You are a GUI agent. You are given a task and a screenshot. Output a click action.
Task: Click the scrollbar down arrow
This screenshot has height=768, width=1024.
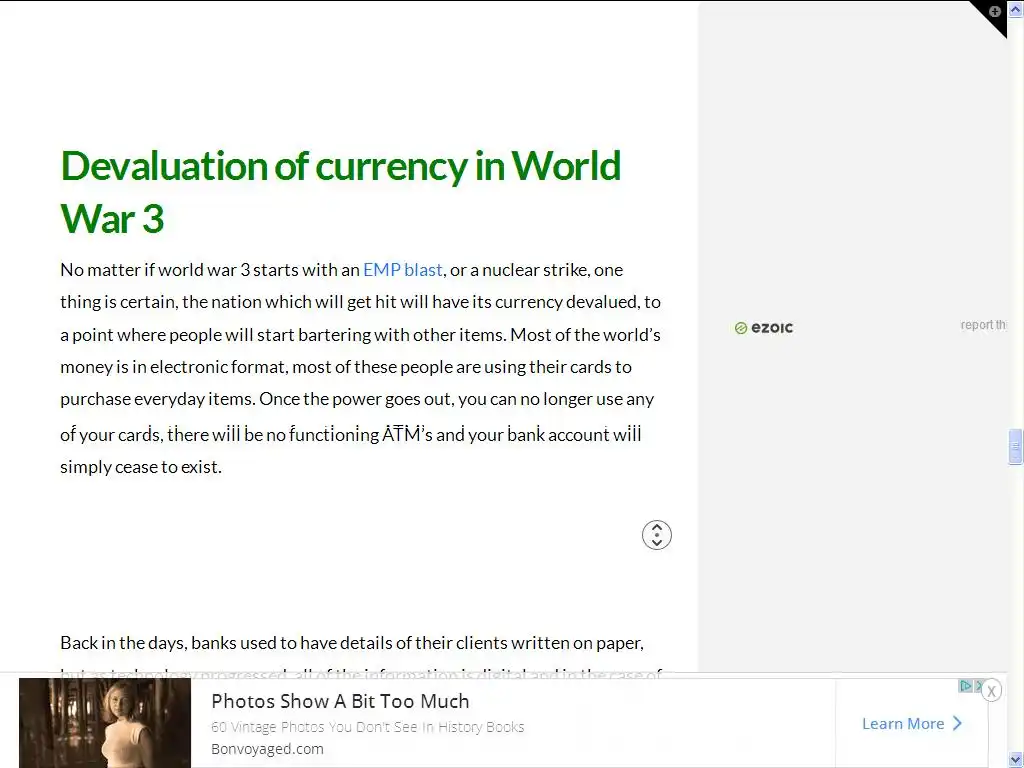1016,759
